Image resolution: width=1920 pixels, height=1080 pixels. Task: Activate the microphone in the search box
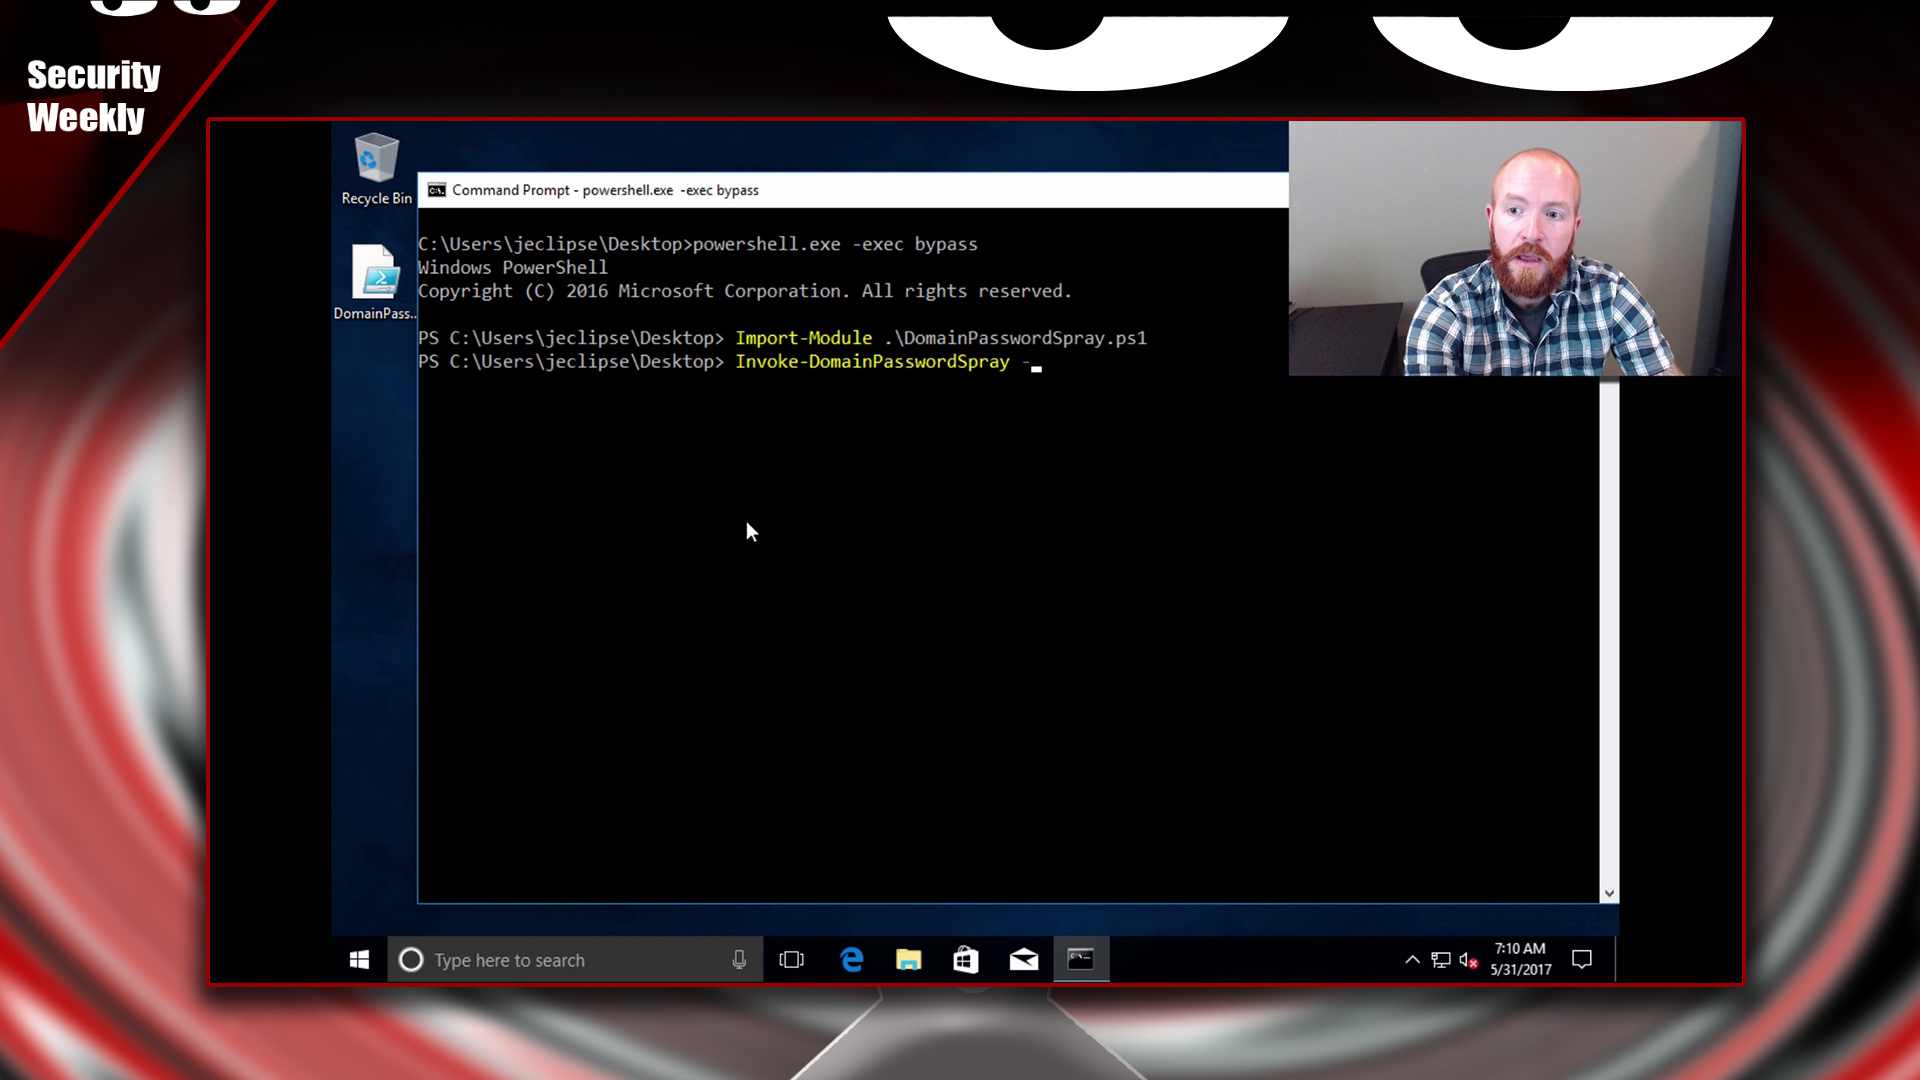point(739,960)
